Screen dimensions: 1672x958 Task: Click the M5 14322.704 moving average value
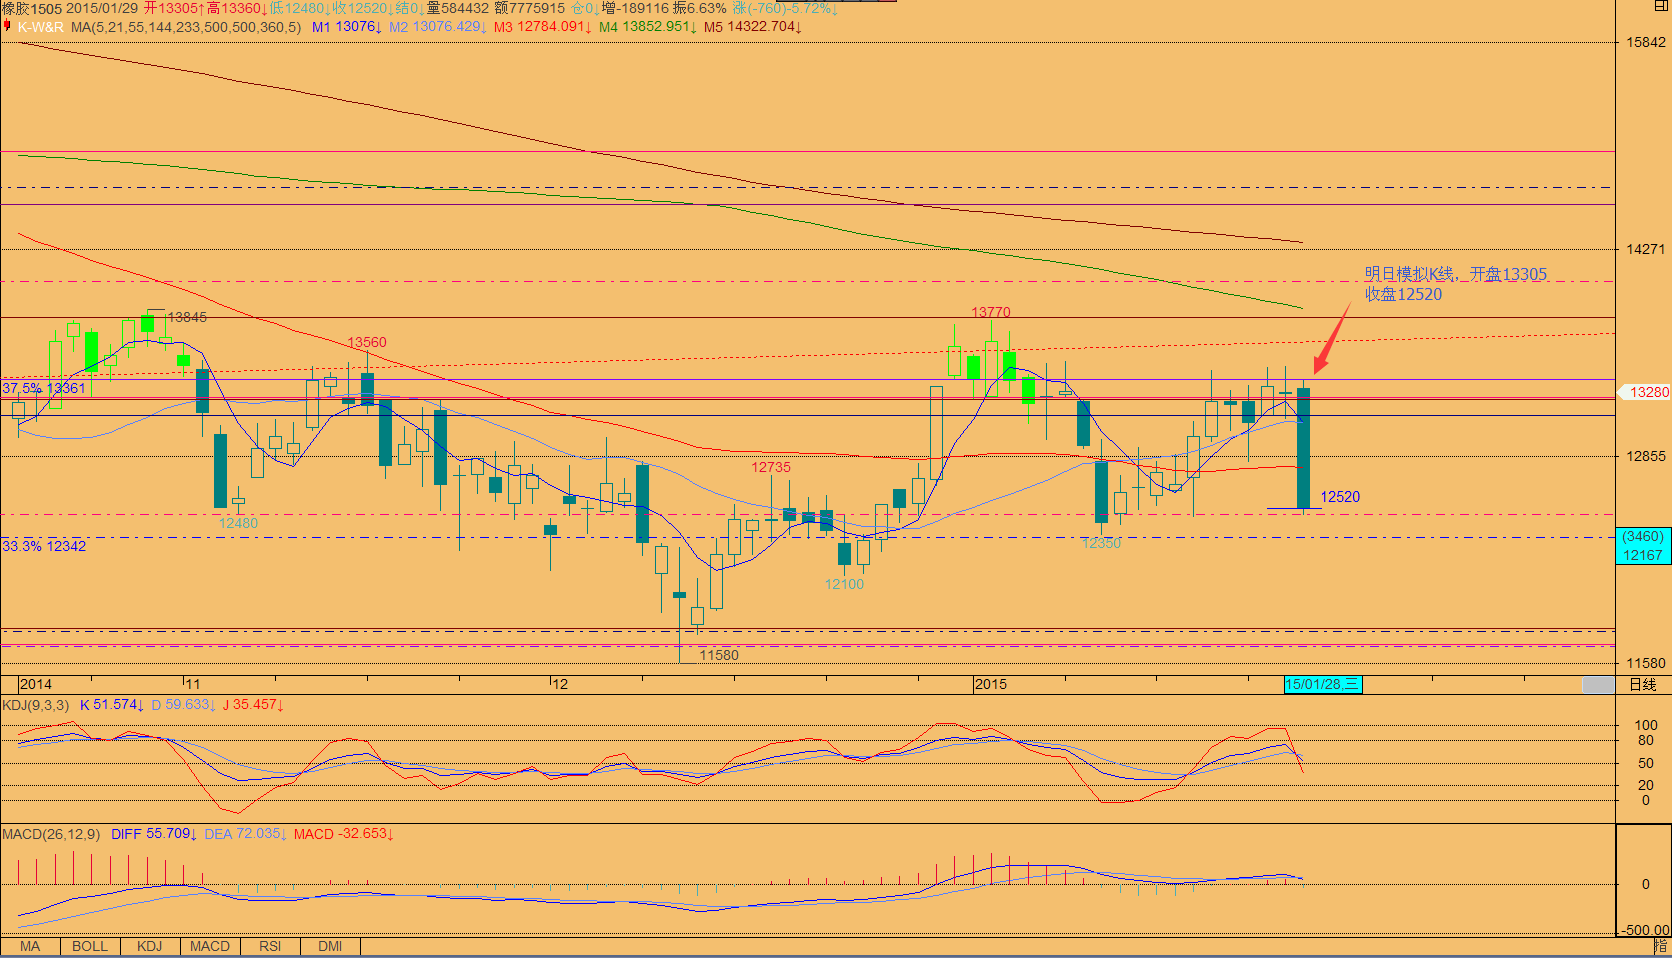coord(753,27)
